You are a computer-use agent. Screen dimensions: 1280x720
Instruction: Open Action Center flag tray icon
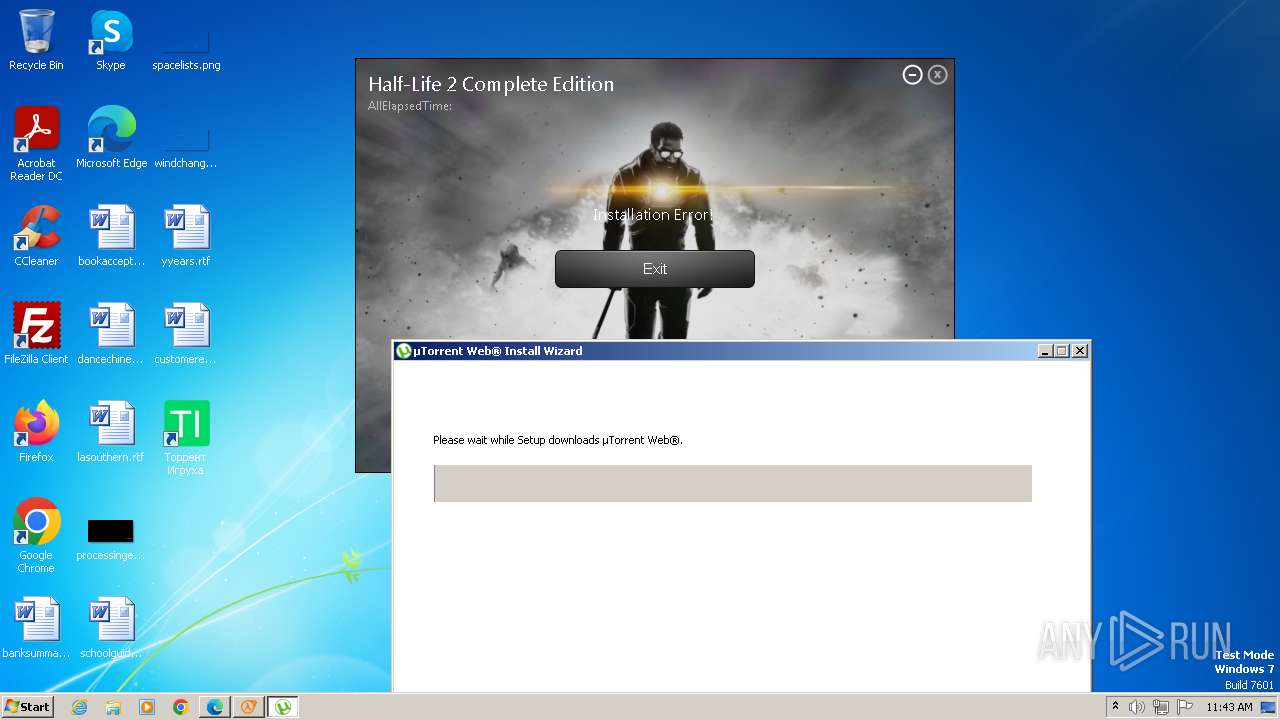click(x=1184, y=707)
